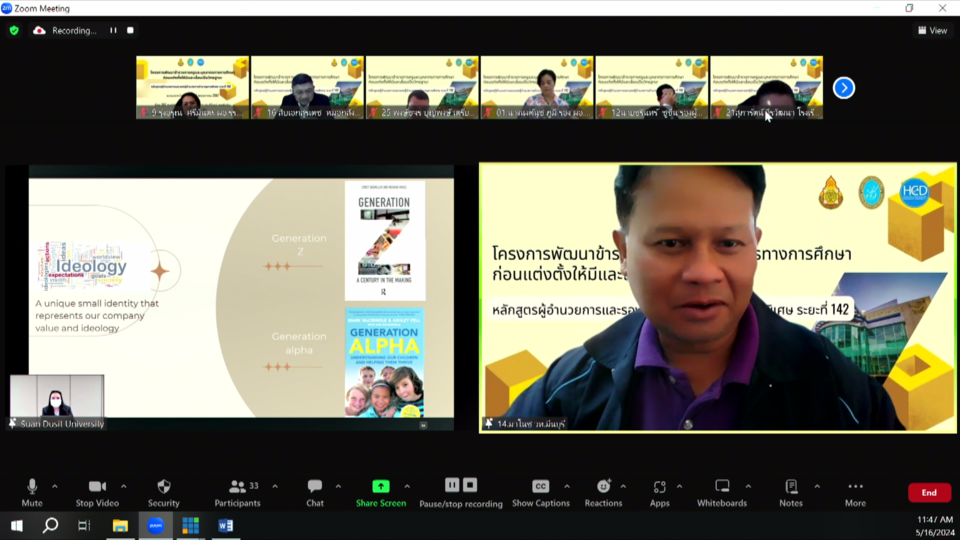Image resolution: width=960 pixels, height=540 pixels.
Task: Click the cloud Recording indicator
Action: [x=66, y=30]
